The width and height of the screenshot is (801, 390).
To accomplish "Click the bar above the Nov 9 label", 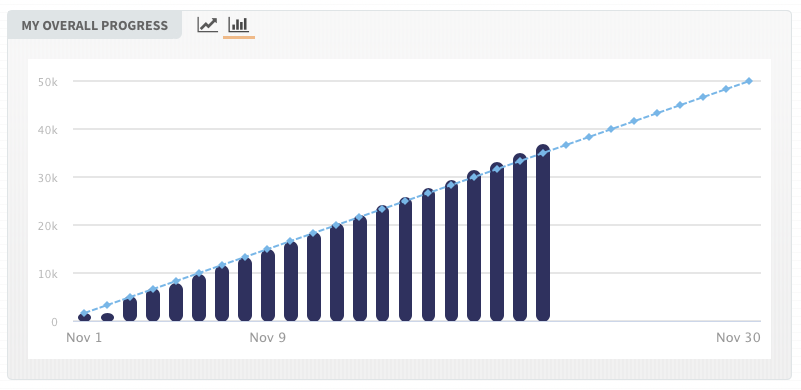I will [268, 285].
